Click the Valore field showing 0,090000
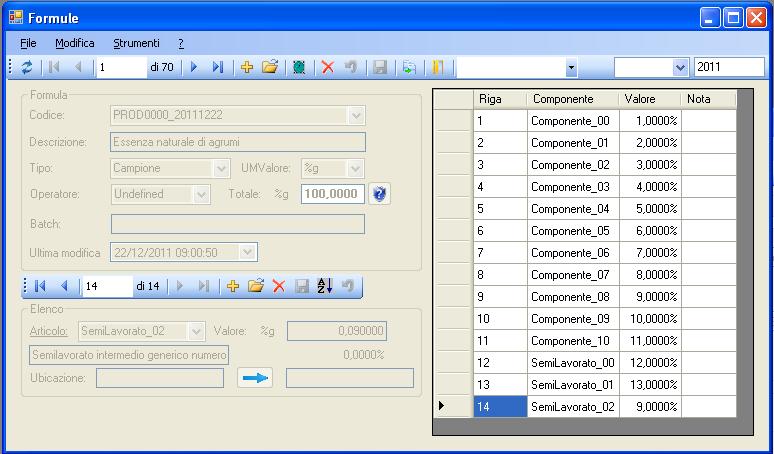Viewport: 774px width, 454px height. click(x=337, y=331)
